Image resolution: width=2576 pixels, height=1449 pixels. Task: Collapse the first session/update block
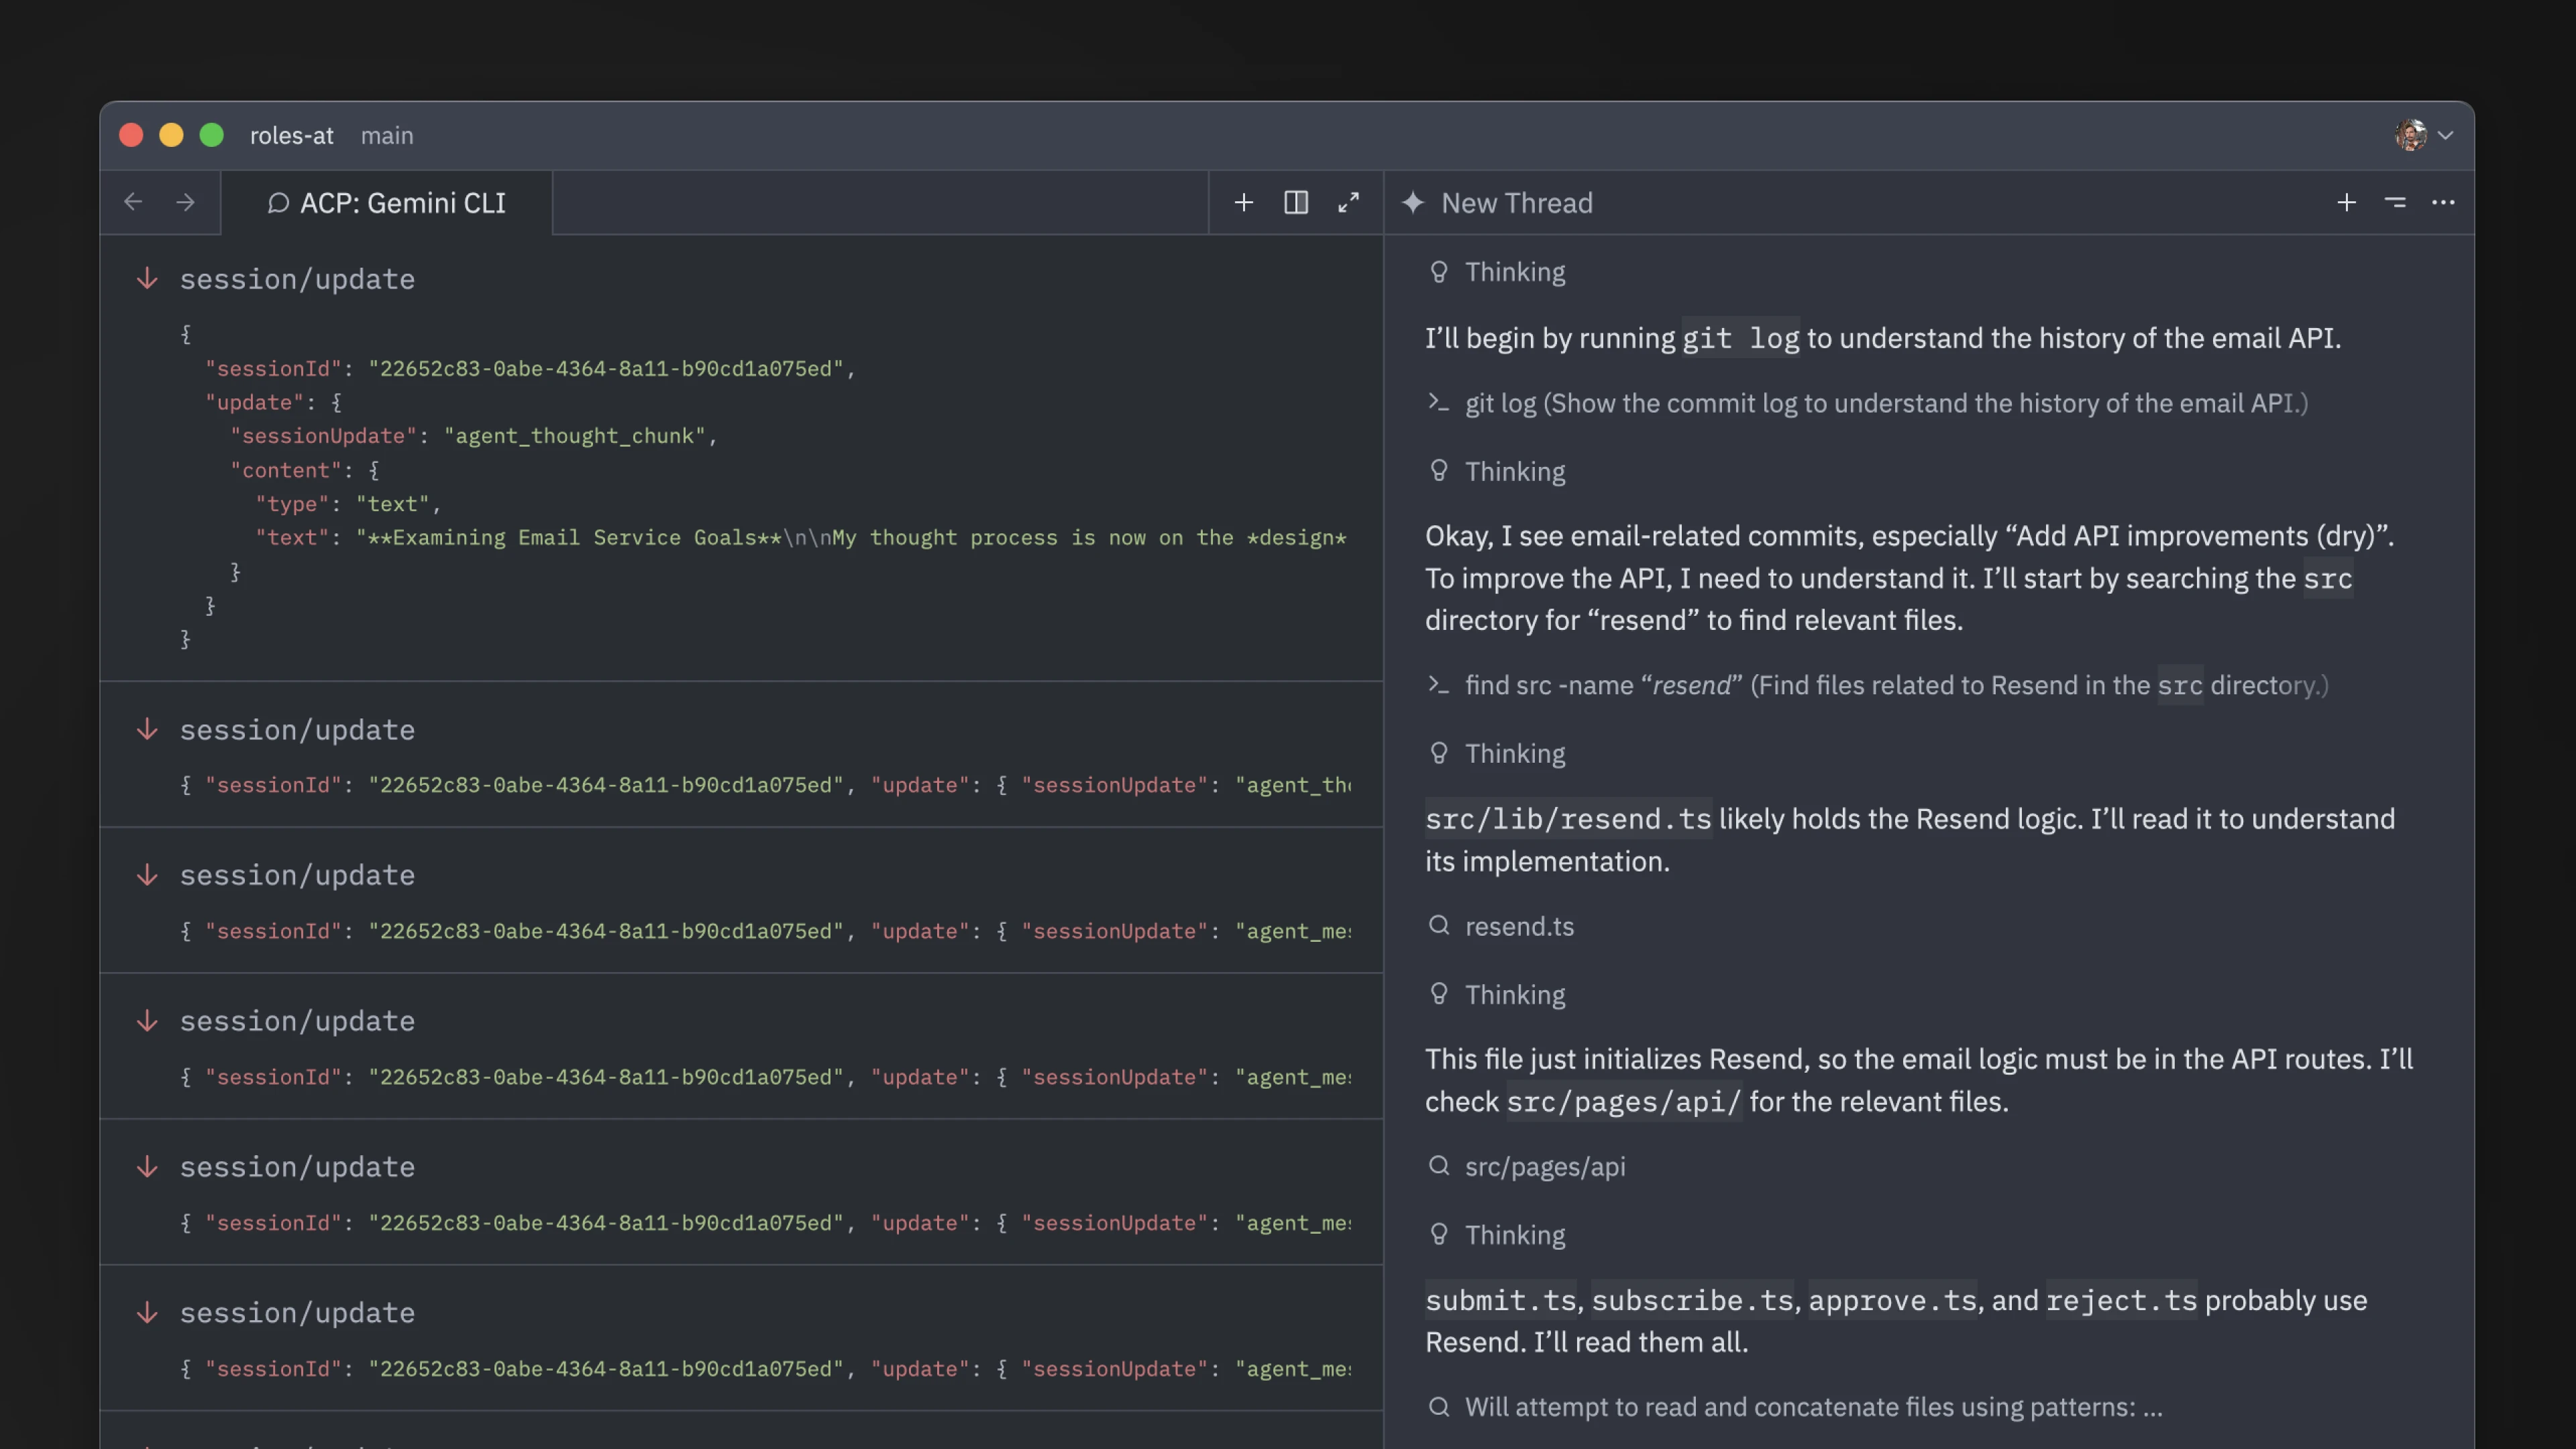[147, 279]
